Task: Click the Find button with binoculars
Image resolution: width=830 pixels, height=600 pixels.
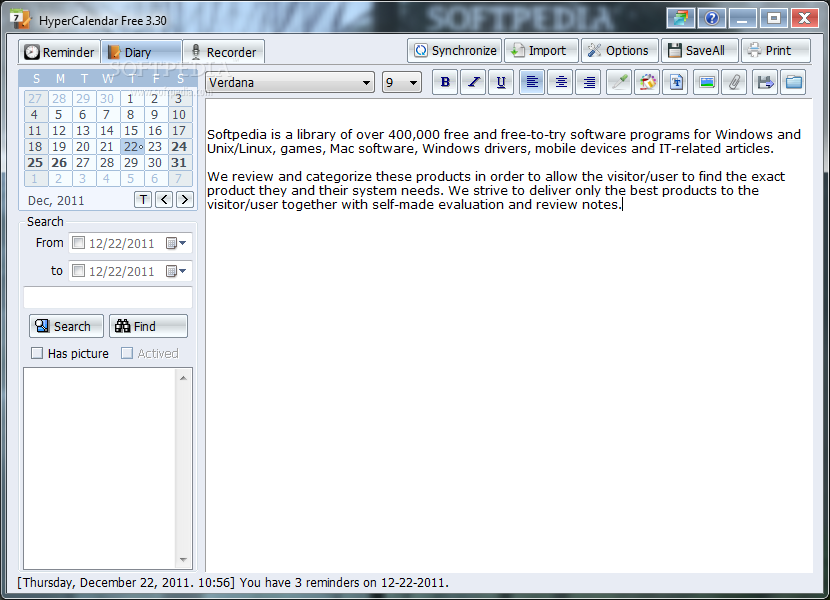Action: [148, 326]
